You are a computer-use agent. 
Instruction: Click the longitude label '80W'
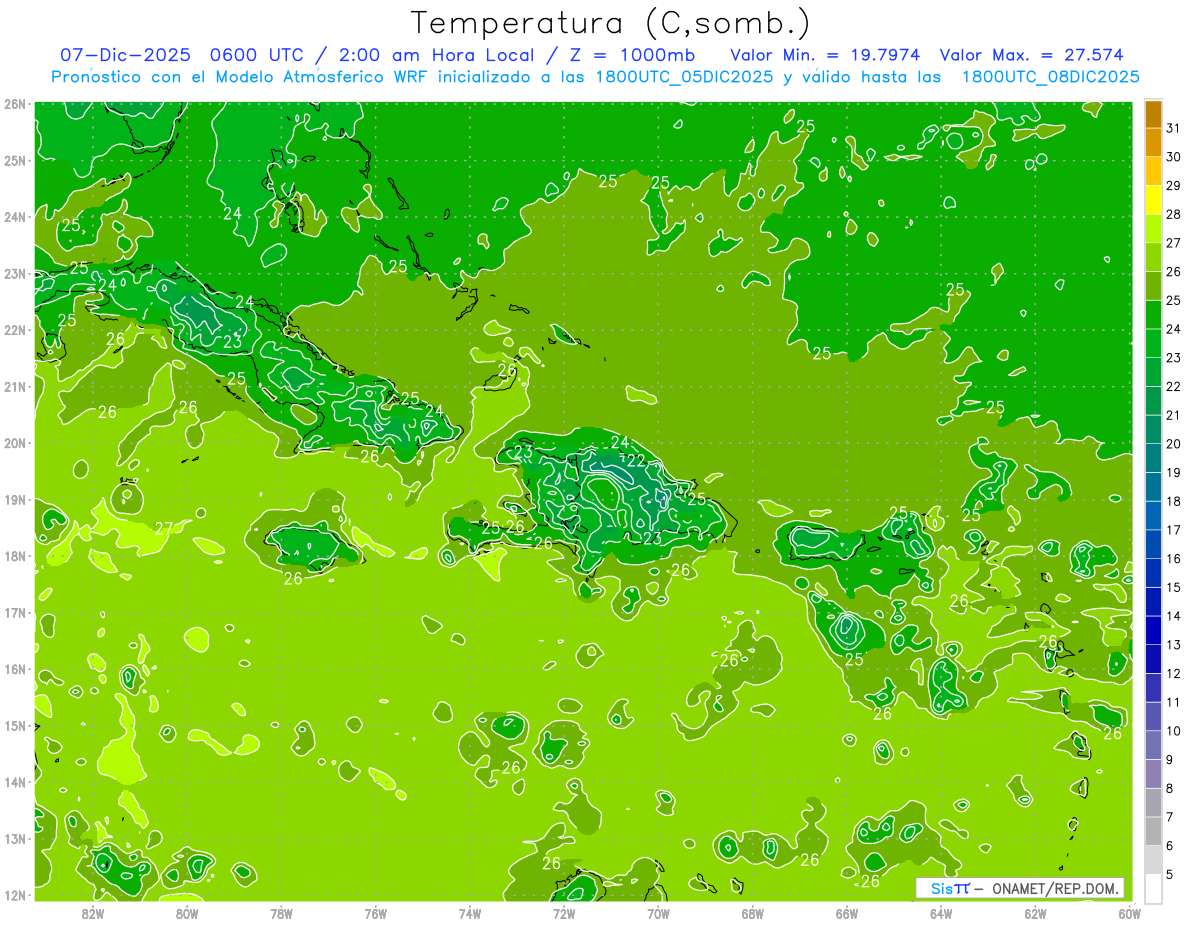[187, 913]
